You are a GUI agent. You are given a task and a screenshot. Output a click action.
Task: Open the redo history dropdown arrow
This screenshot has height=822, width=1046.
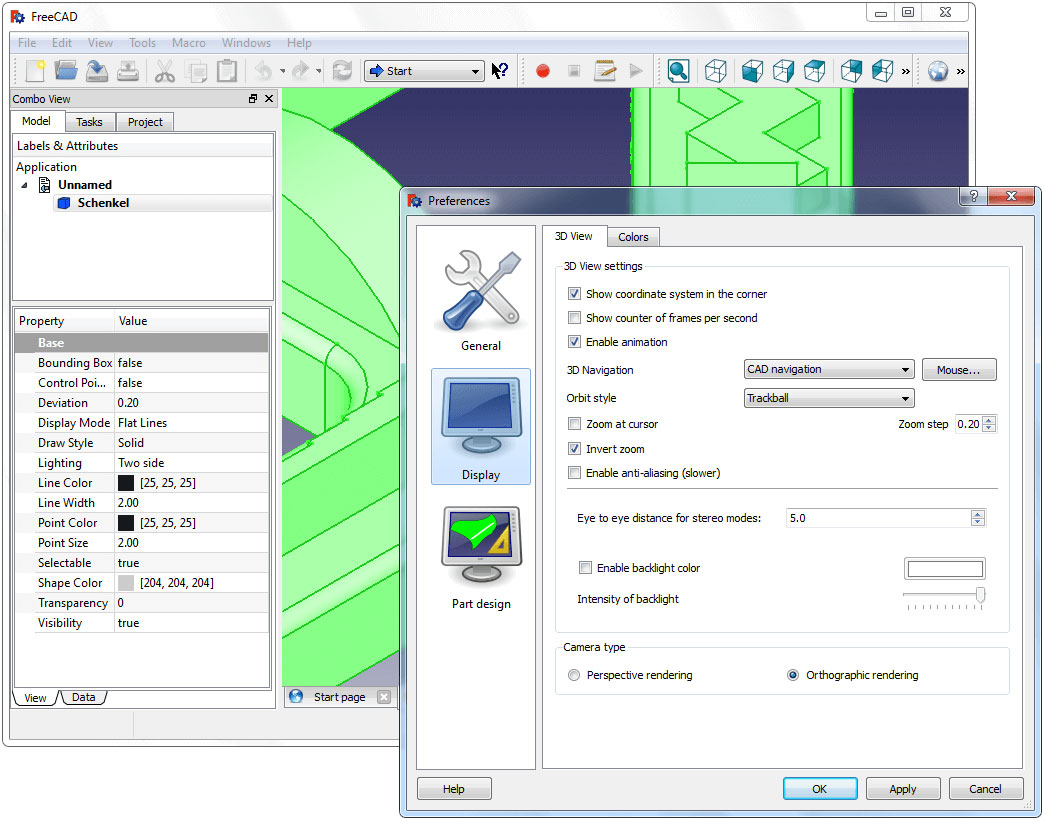click(319, 71)
